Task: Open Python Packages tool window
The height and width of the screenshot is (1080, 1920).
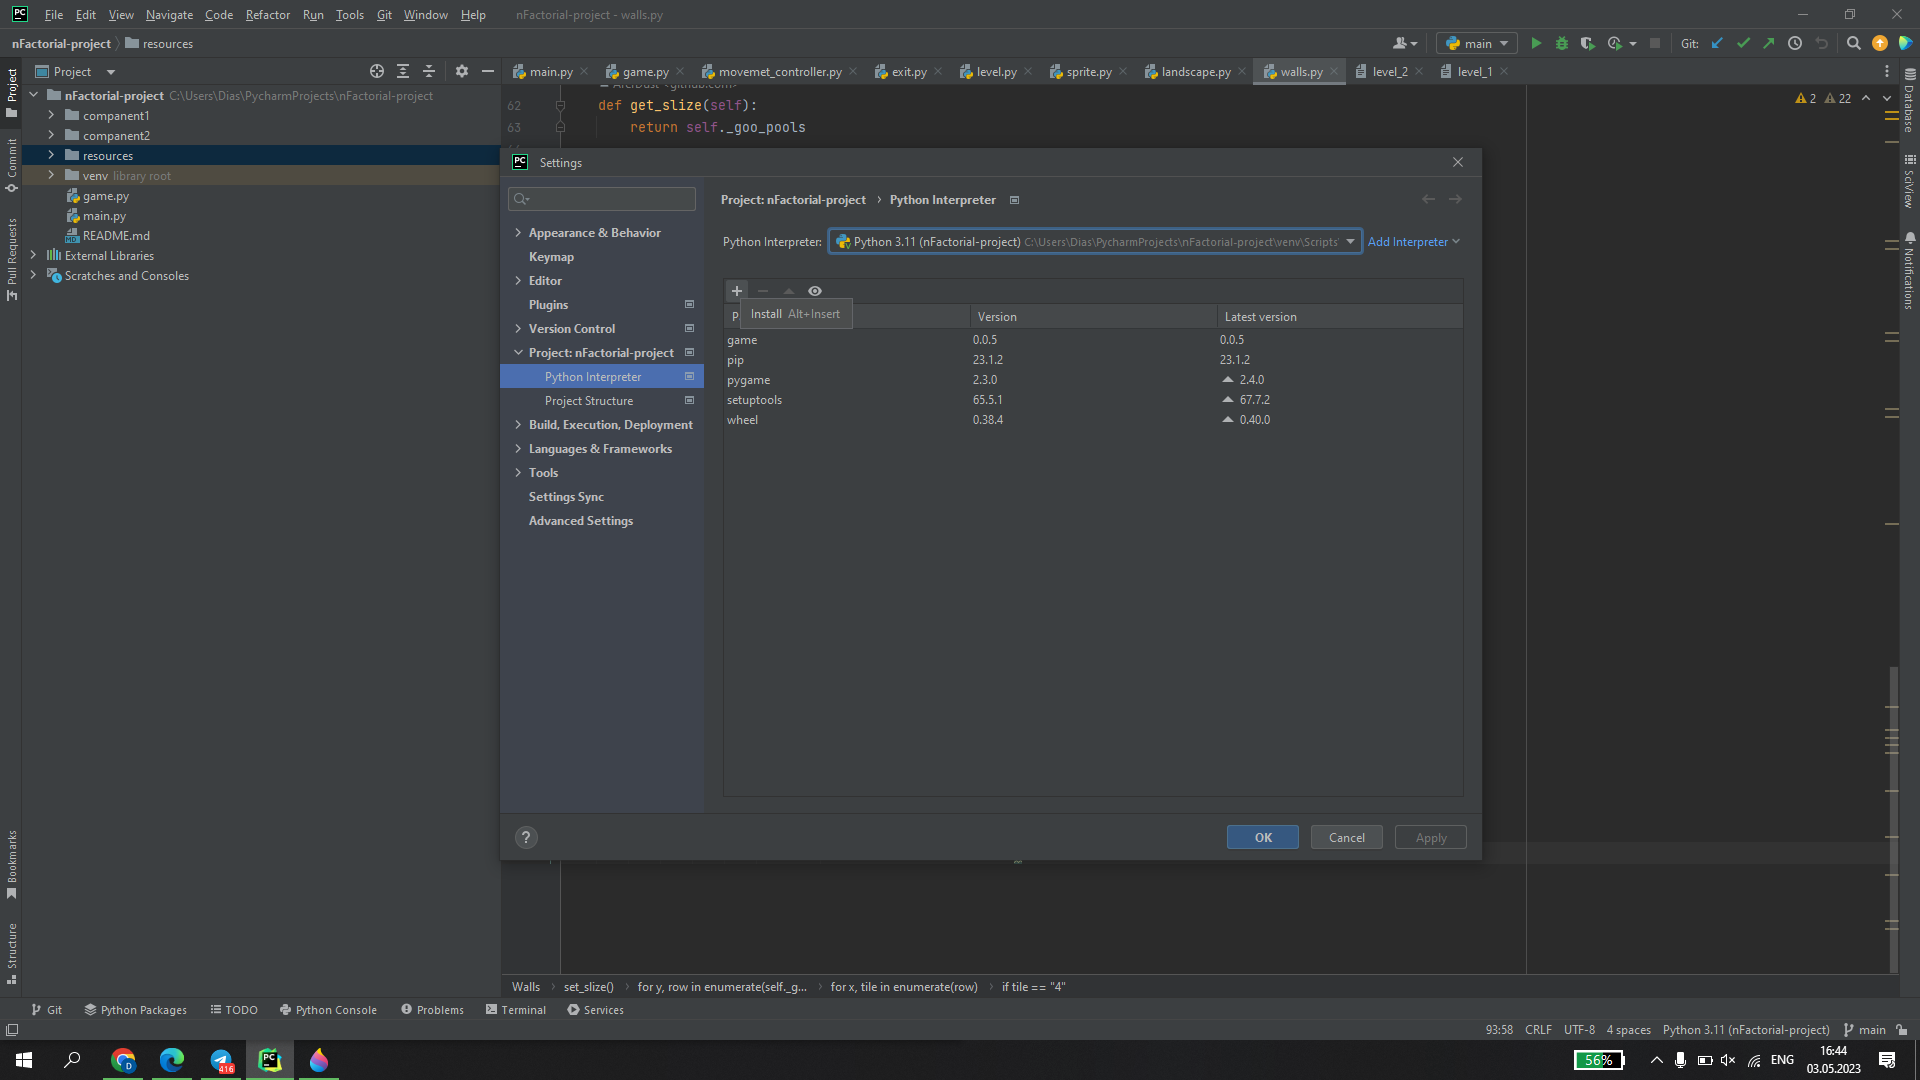Action: point(135,1010)
